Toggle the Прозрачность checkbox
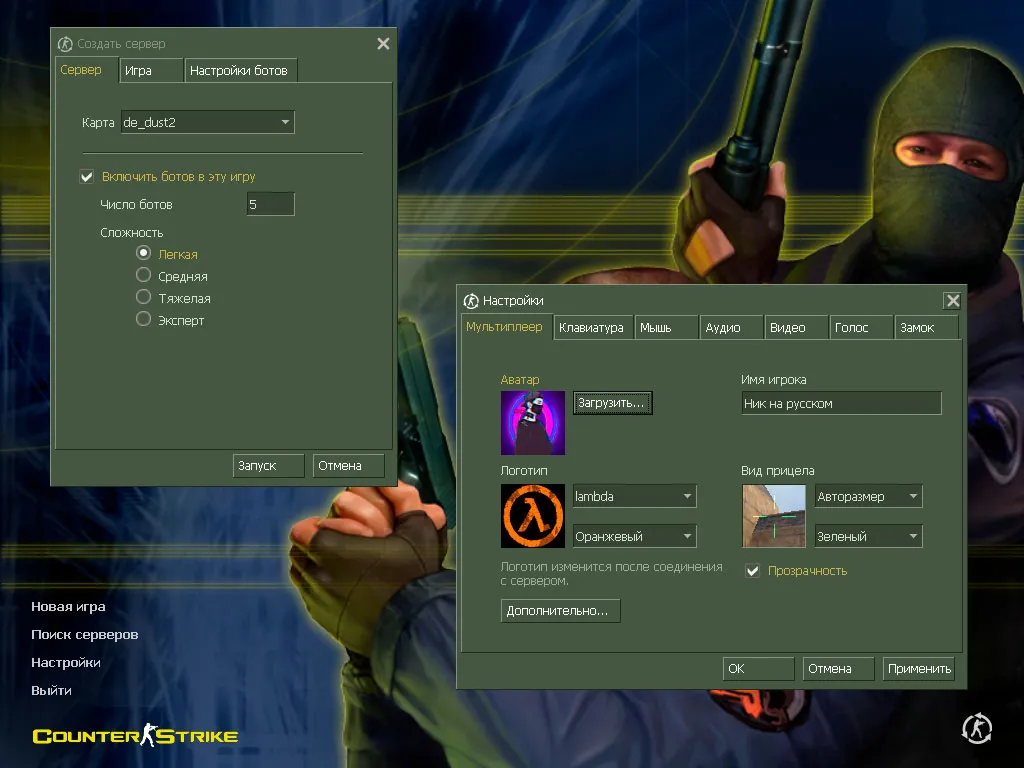The height and width of the screenshot is (768, 1024). 752,571
